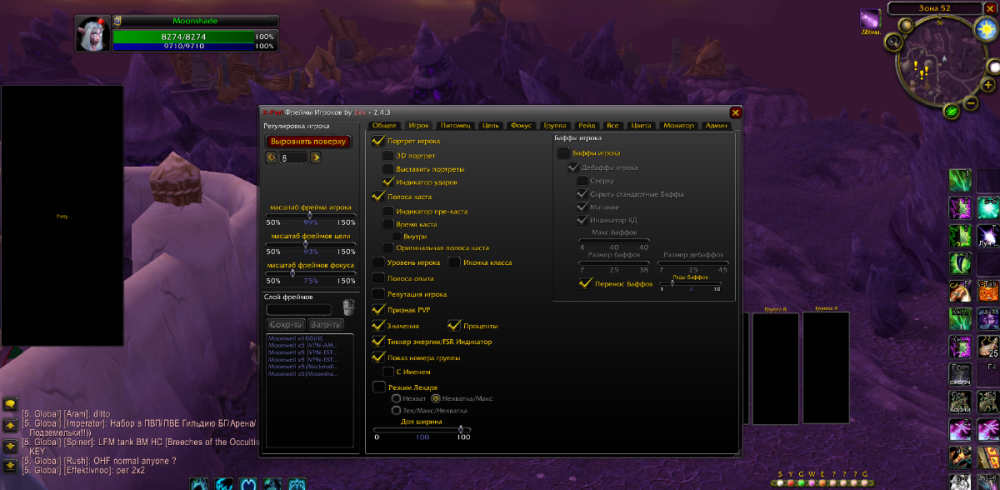Check Полоса опыта option
Image resolution: width=1000 pixels, height=490 pixels.
pyautogui.click(x=378, y=278)
